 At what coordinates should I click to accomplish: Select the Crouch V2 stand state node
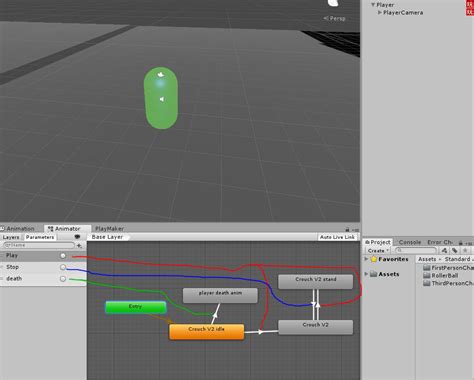pos(316,282)
